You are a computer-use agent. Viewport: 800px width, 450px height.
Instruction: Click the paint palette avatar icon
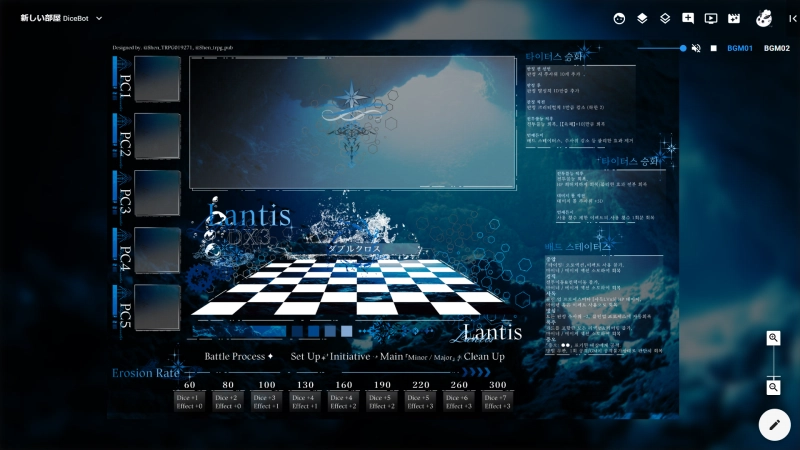pos(763,18)
